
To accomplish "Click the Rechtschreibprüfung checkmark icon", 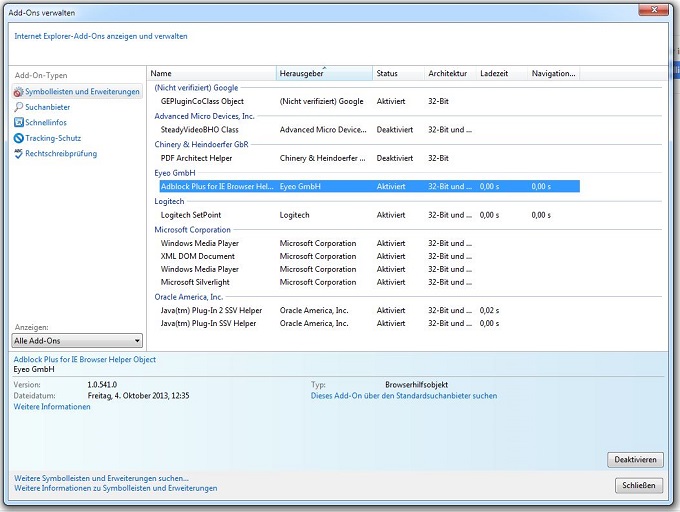I will [x=18, y=154].
